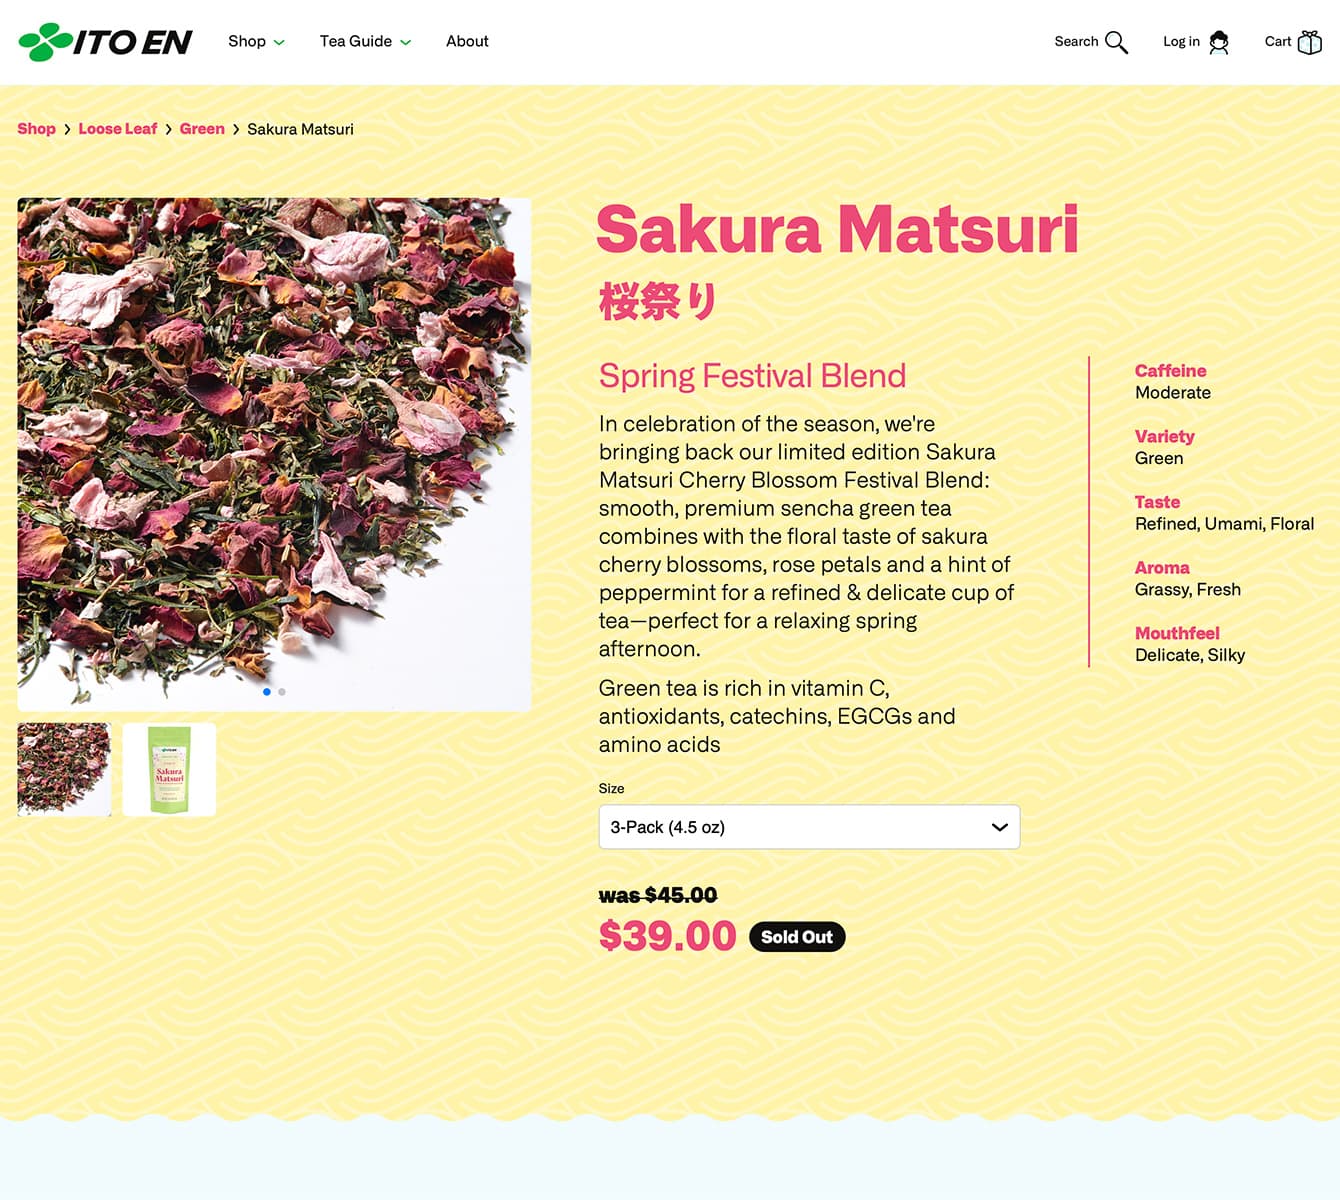Open the Cart gift box icon
Viewport: 1340px width, 1200px height.
pyautogui.click(x=1309, y=42)
